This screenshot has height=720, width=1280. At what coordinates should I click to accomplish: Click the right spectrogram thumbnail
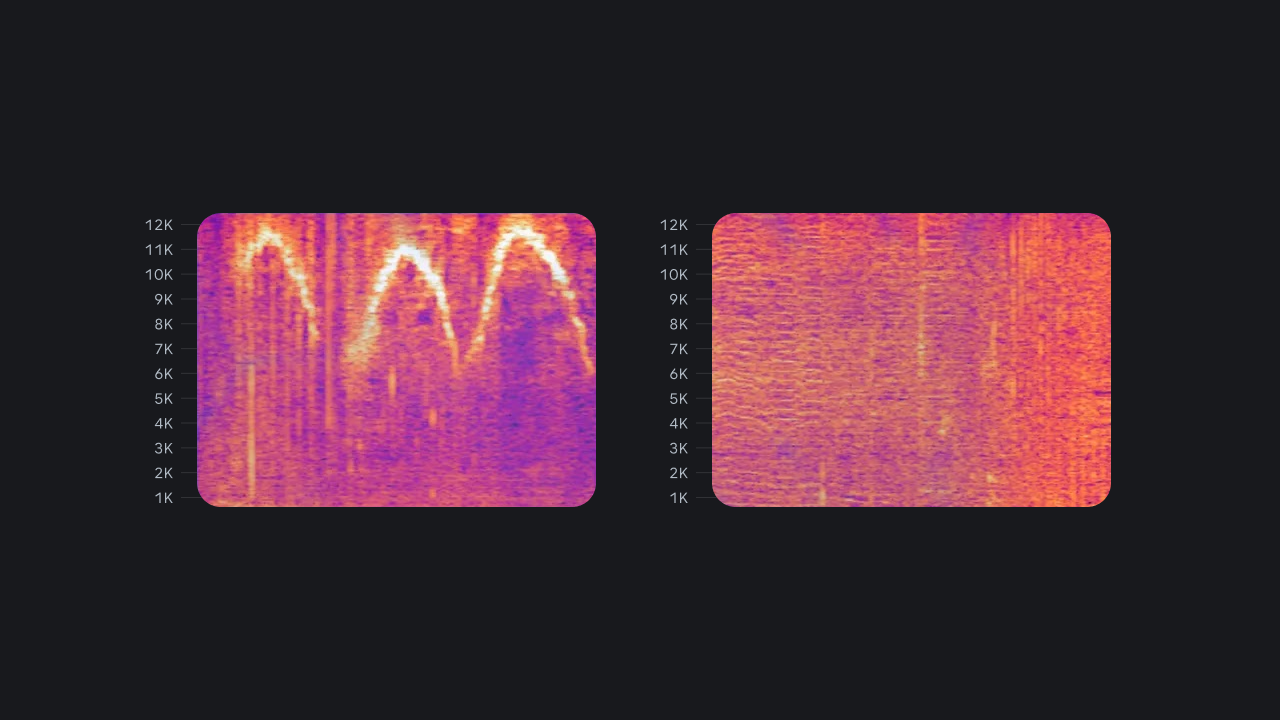(910, 360)
